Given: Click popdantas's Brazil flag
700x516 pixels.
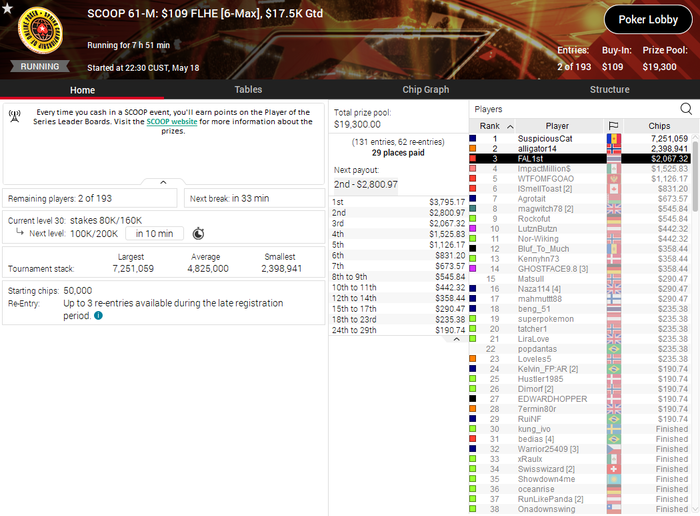Looking at the screenshot, I should click(614, 349).
